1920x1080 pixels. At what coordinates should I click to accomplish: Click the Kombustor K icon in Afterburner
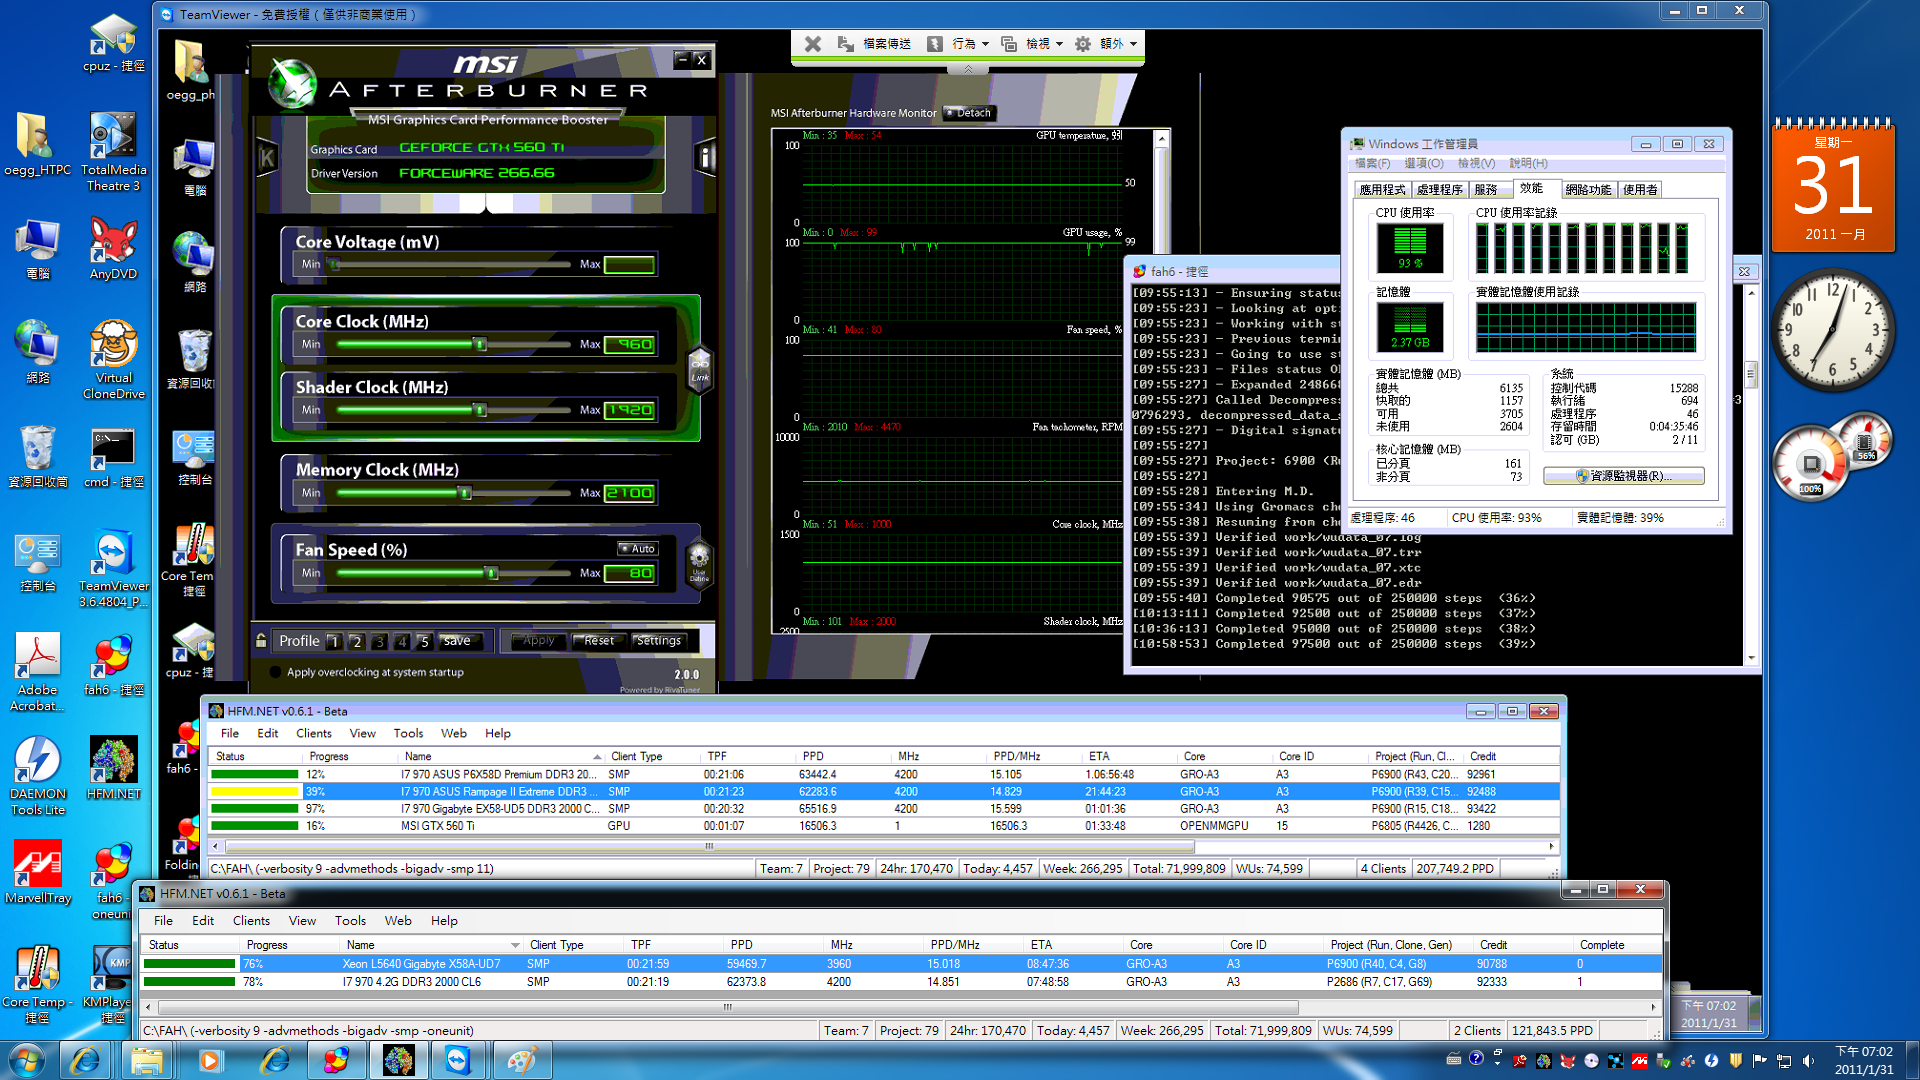267,157
